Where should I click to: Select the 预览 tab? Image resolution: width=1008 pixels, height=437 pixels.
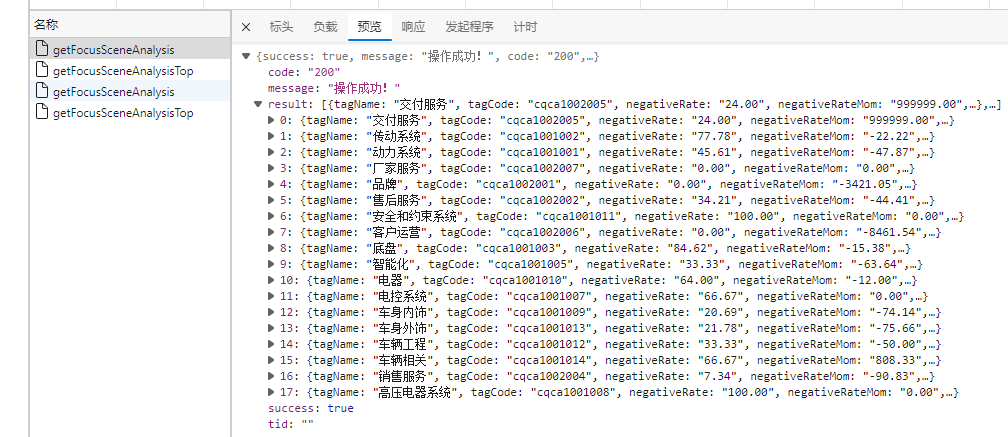(x=369, y=27)
